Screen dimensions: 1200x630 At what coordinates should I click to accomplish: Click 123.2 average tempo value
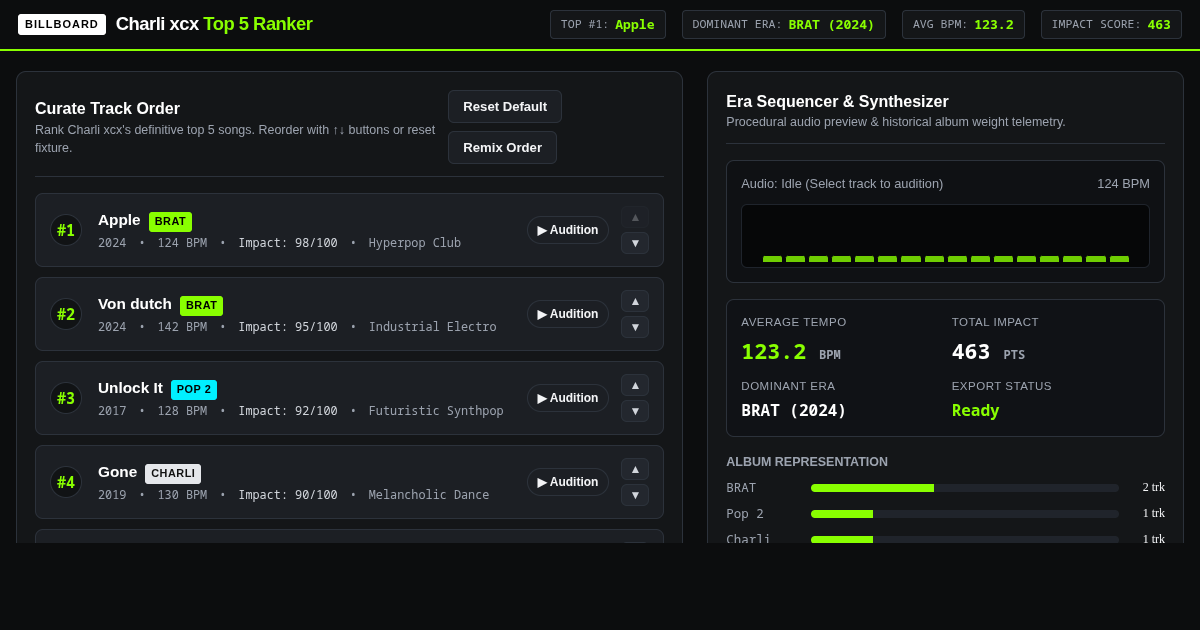(x=774, y=352)
